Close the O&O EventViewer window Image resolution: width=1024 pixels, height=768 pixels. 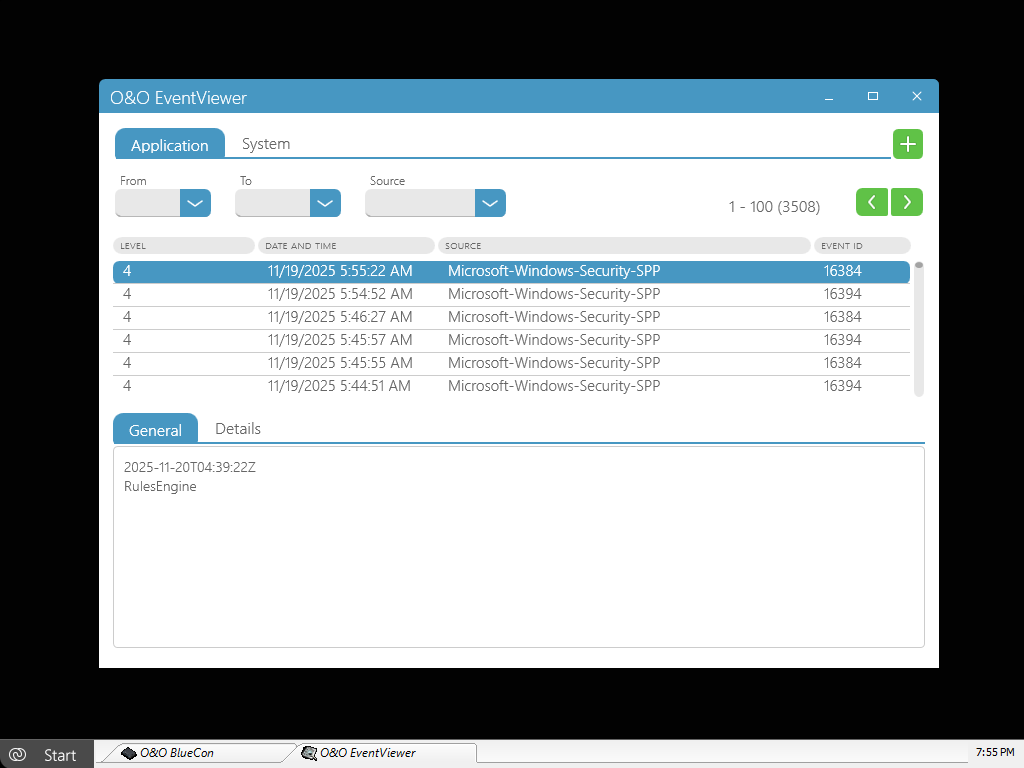[916, 97]
